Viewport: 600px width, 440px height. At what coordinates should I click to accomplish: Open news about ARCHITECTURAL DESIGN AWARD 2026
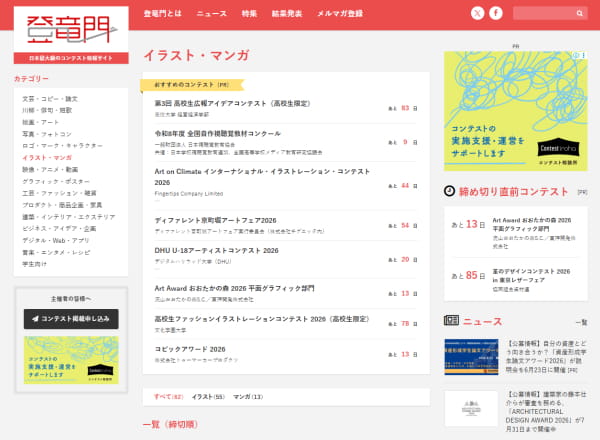[546, 412]
